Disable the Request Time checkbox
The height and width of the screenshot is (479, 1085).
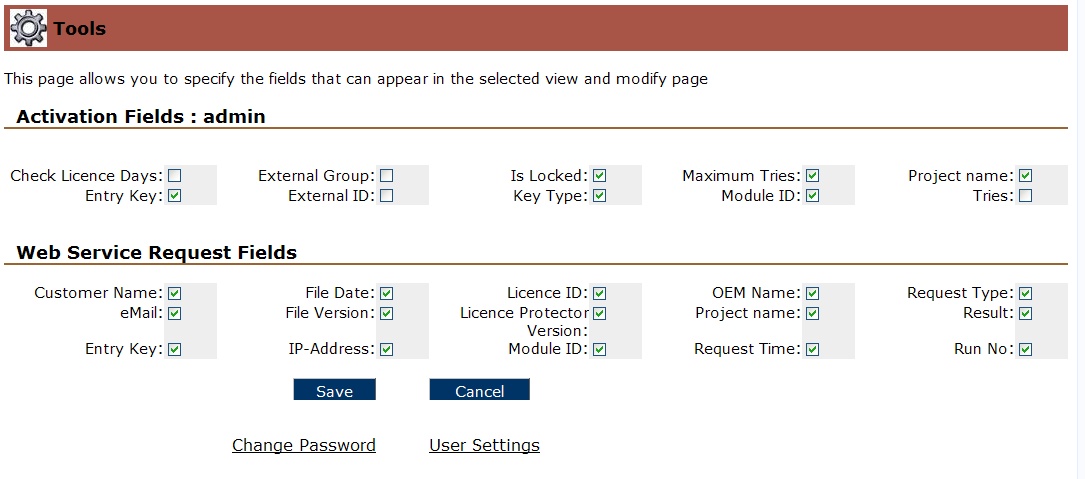(x=812, y=350)
